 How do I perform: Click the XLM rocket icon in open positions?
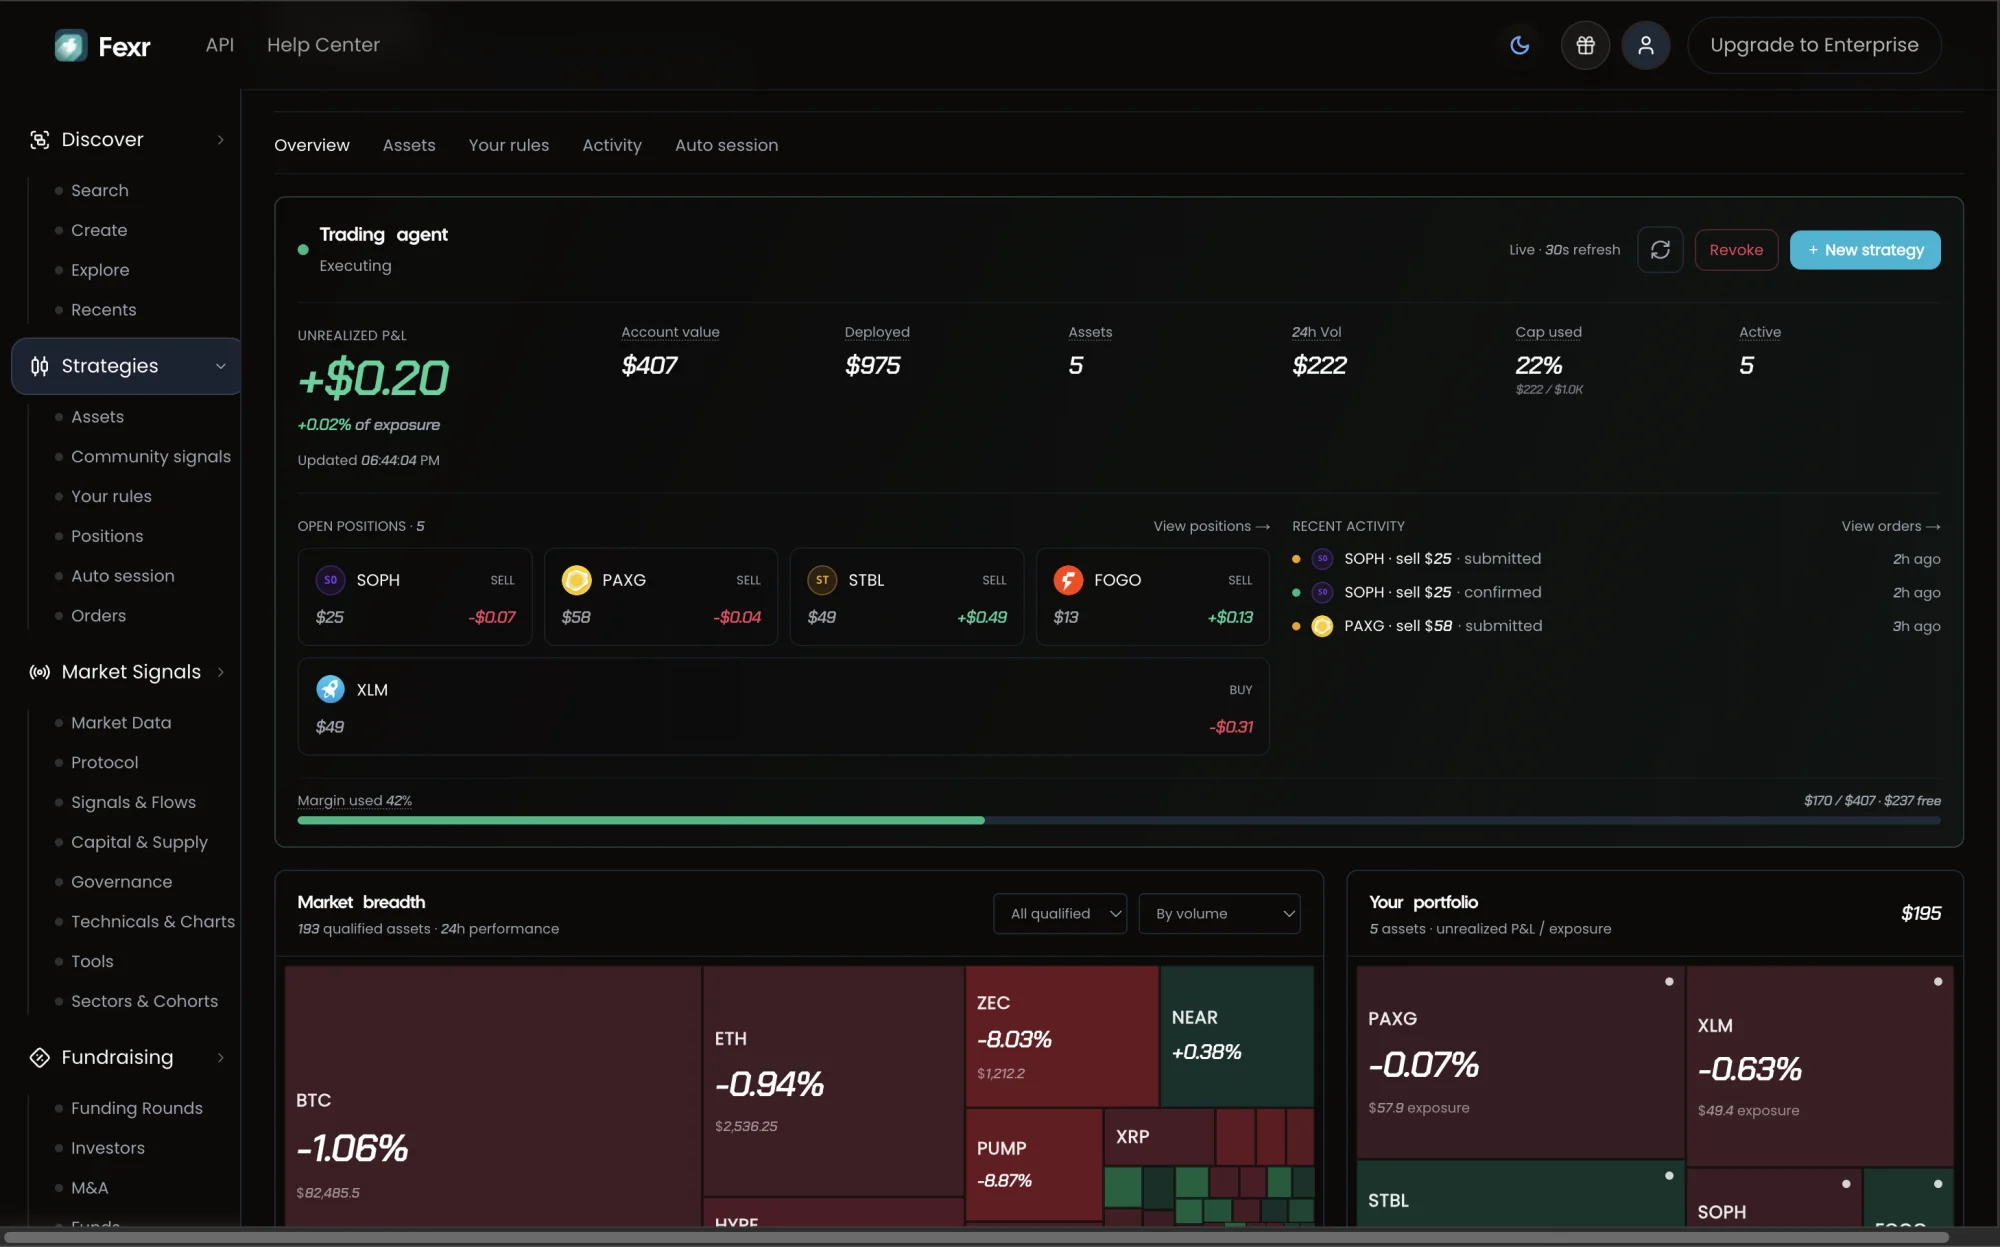[330, 689]
